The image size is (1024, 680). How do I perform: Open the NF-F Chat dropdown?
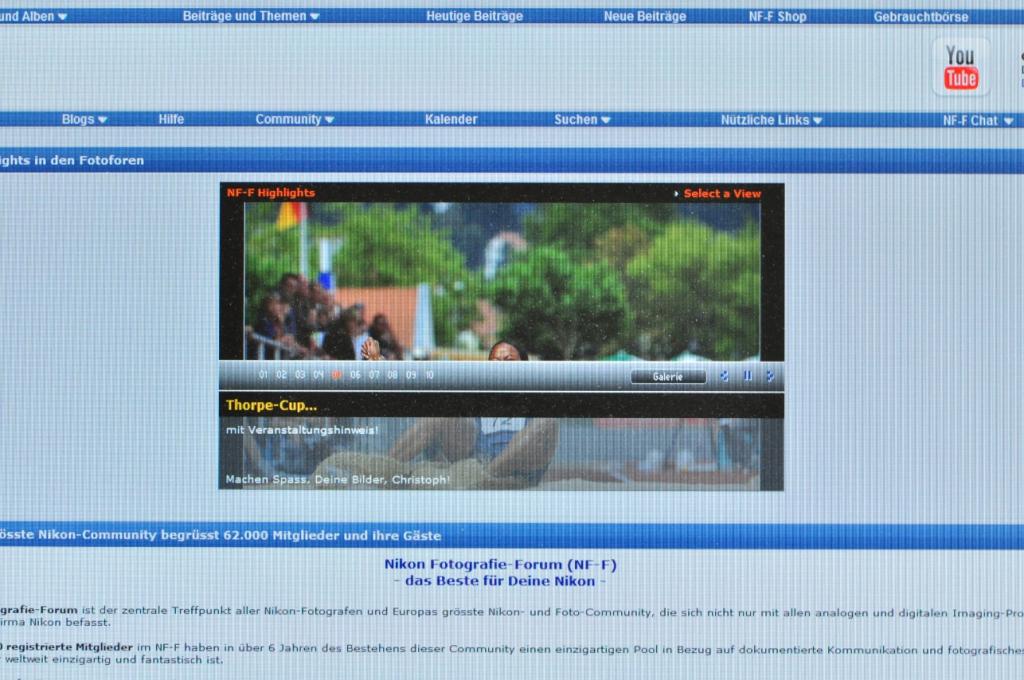point(978,121)
